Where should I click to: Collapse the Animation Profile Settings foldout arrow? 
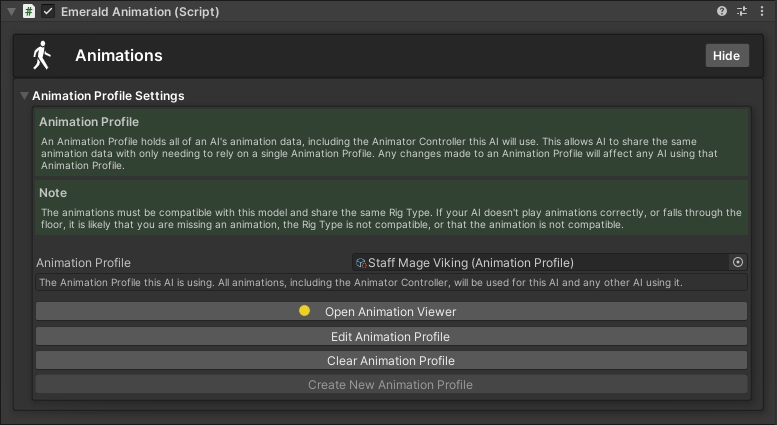[x=24, y=96]
